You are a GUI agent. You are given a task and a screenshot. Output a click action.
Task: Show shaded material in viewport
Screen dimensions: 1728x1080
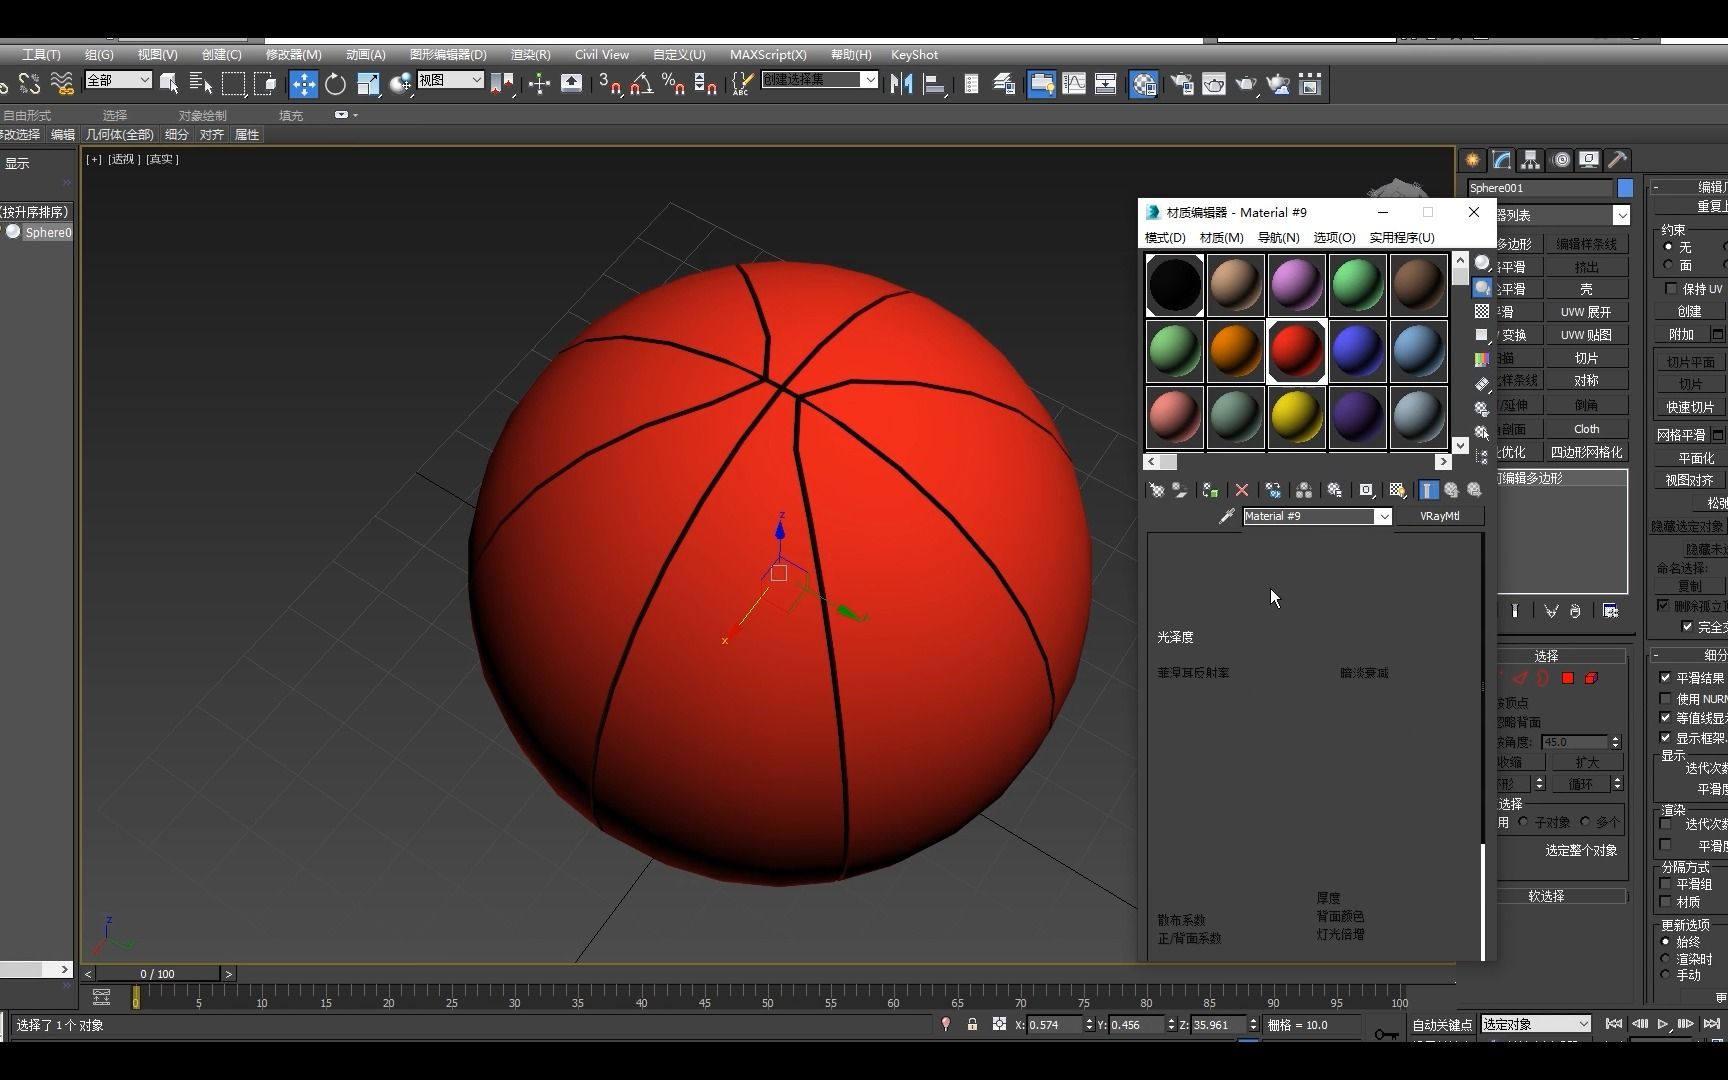tap(1397, 490)
